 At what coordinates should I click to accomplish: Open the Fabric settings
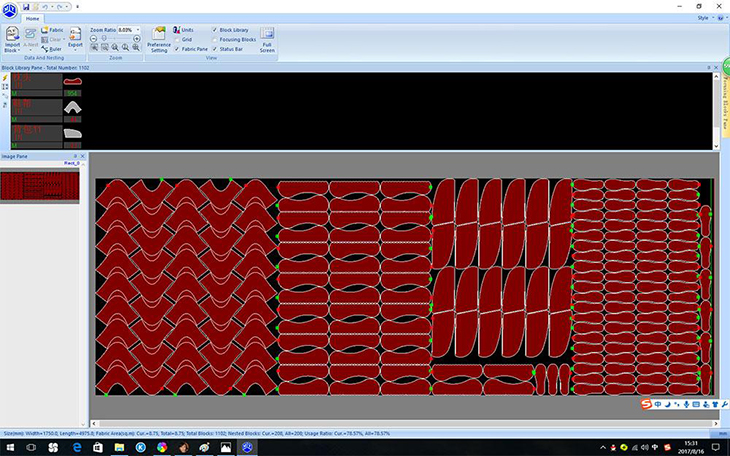52,30
